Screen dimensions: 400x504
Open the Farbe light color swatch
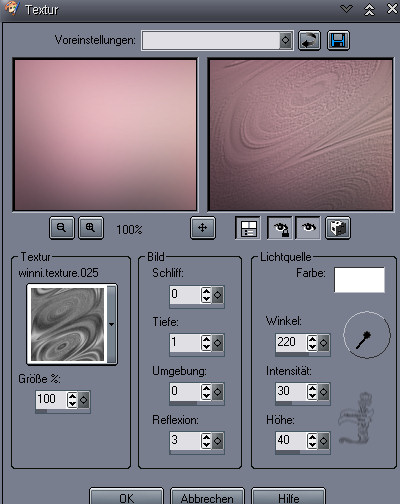click(359, 280)
